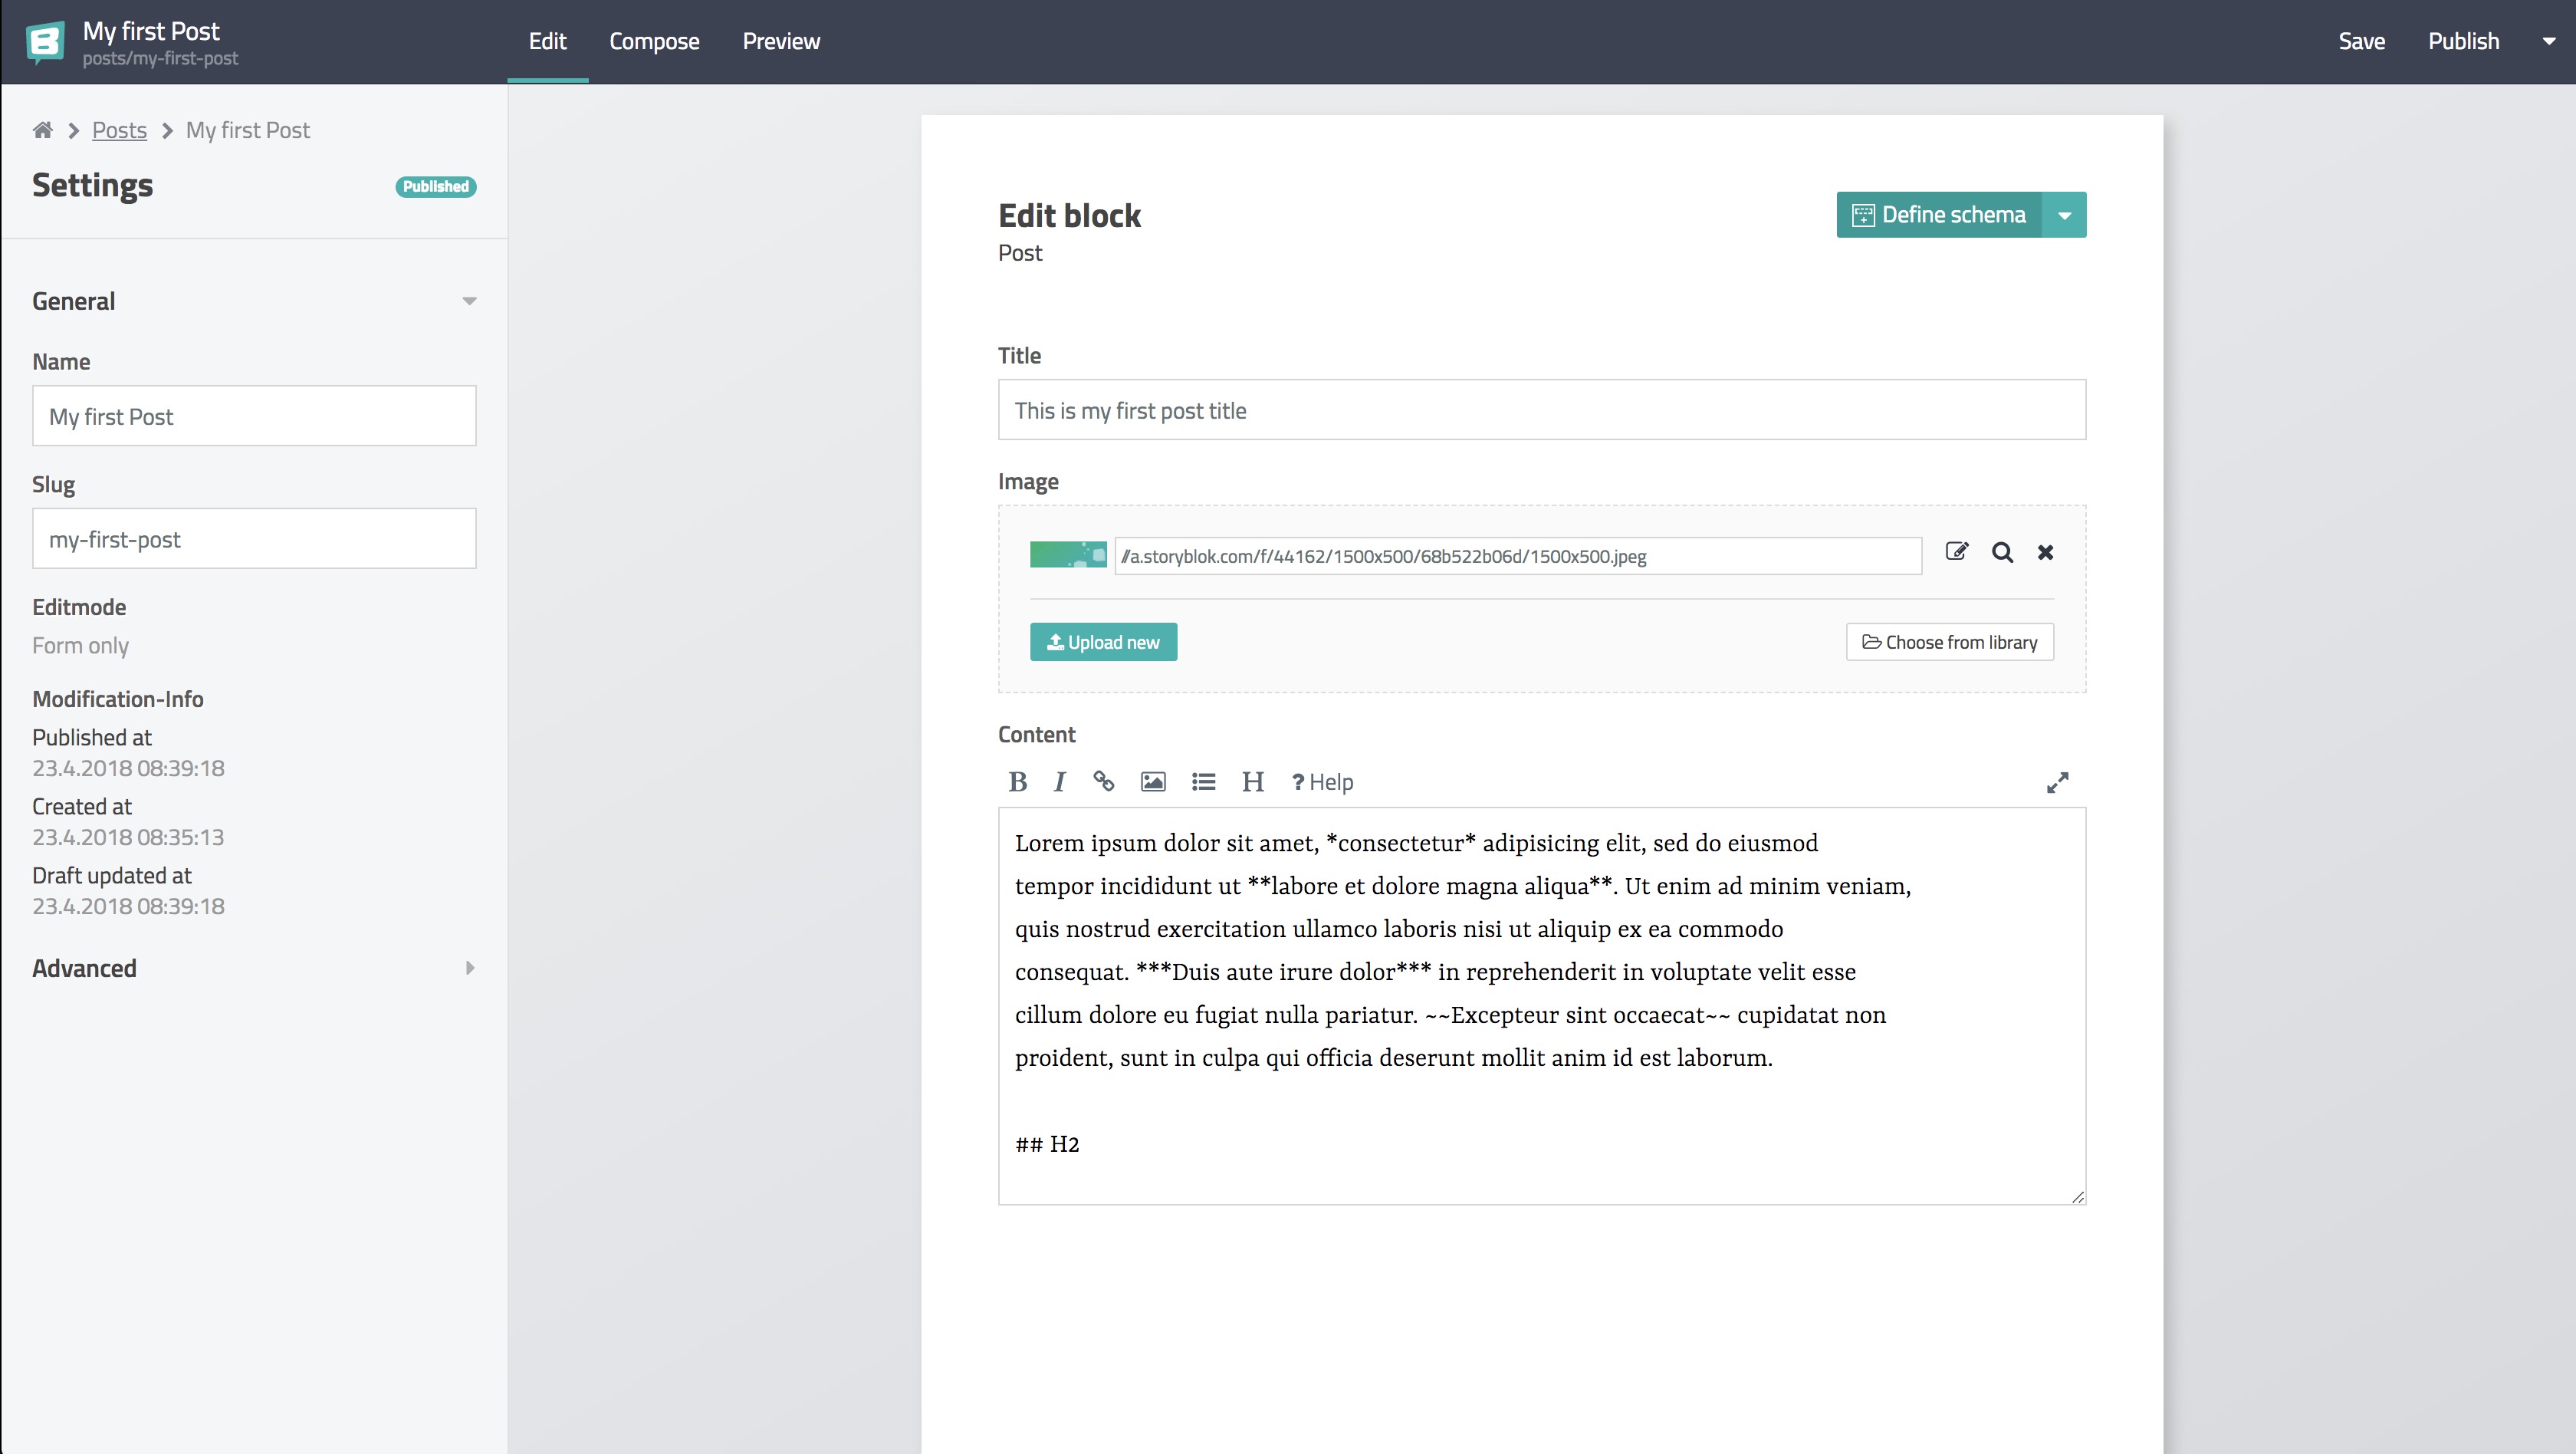2576x1454 pixels.
Task: Click the Image insertion icon
Action: click(x=1152, y=780)
